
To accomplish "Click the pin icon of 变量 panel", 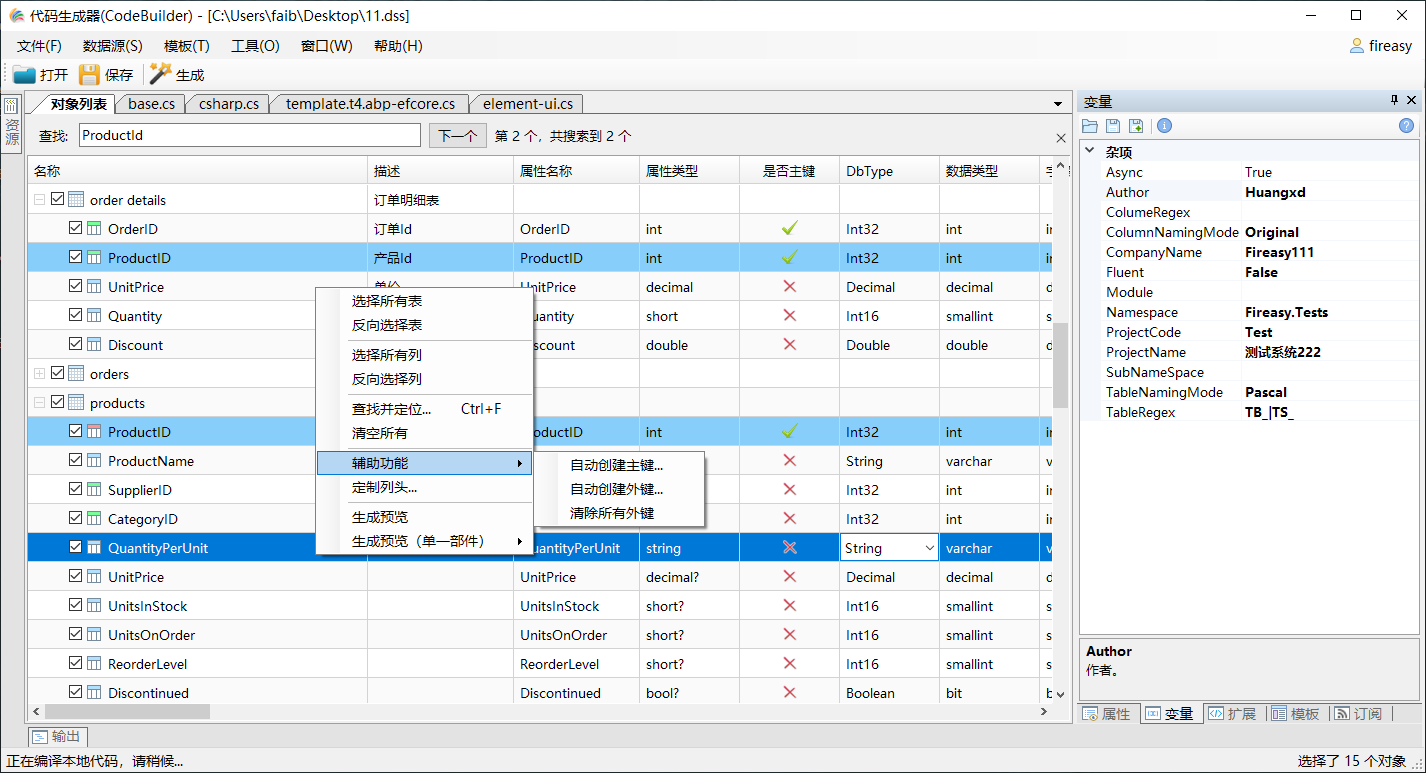I will 1394,101.
